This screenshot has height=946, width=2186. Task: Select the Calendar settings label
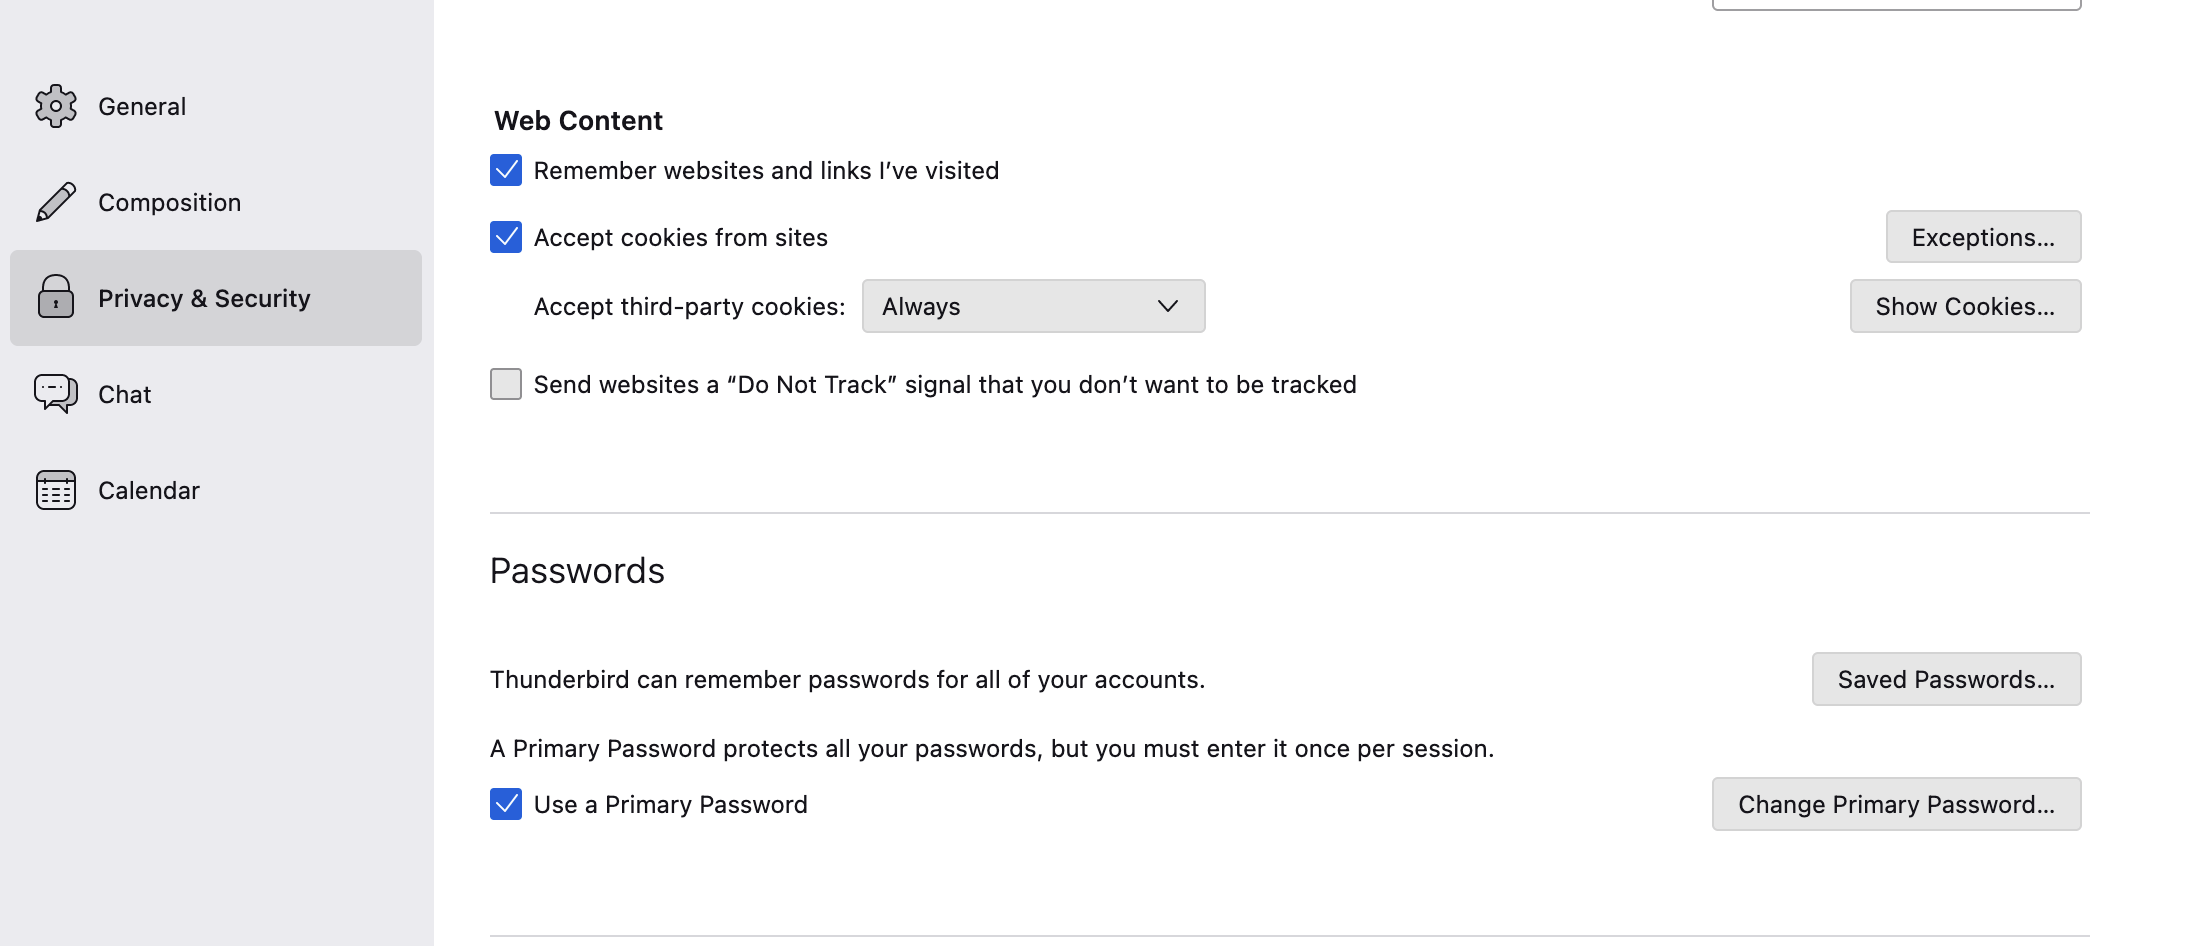click(x=149, y=490)
